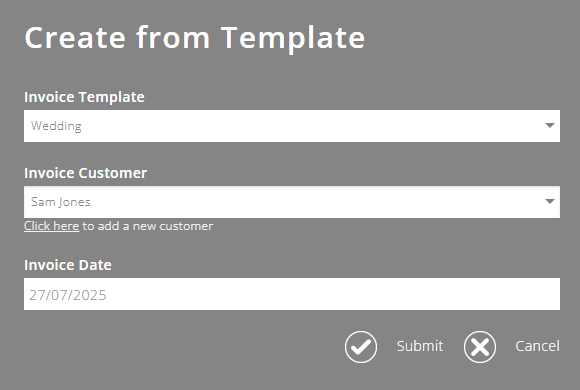The height and width of the screenshot is (390, 580).
Task: Focus the Invoice Date input field
Action: pos(292,294)
